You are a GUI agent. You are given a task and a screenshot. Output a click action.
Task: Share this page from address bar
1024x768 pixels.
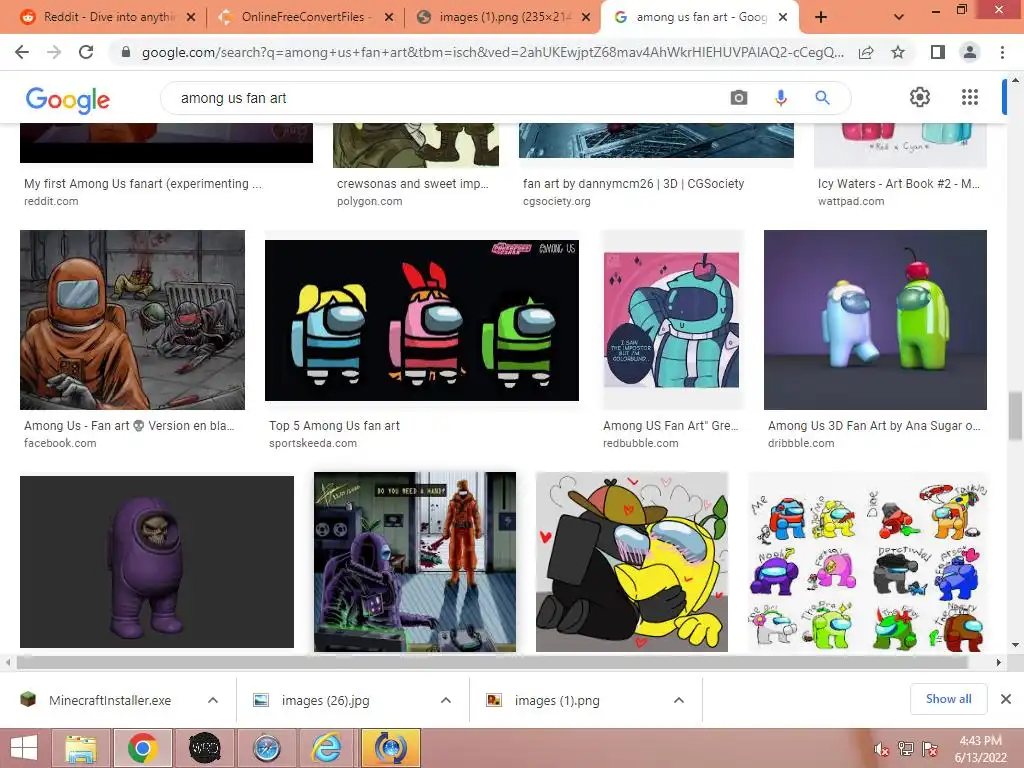click(866, 52)
